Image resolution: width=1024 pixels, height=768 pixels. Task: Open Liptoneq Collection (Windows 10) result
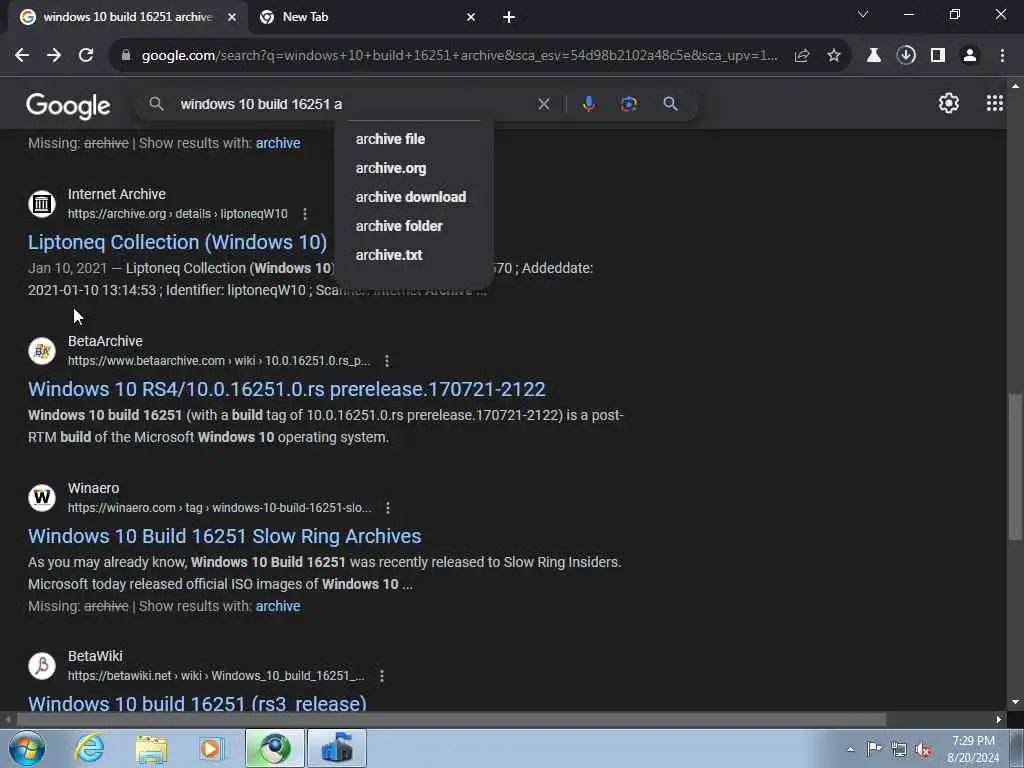coord(178,242)
